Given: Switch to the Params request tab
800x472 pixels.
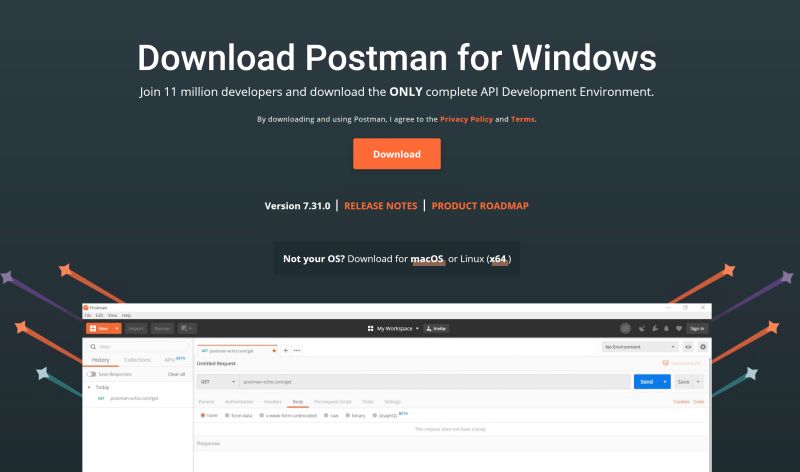Looking at the screenshot, I should point(206,402).
